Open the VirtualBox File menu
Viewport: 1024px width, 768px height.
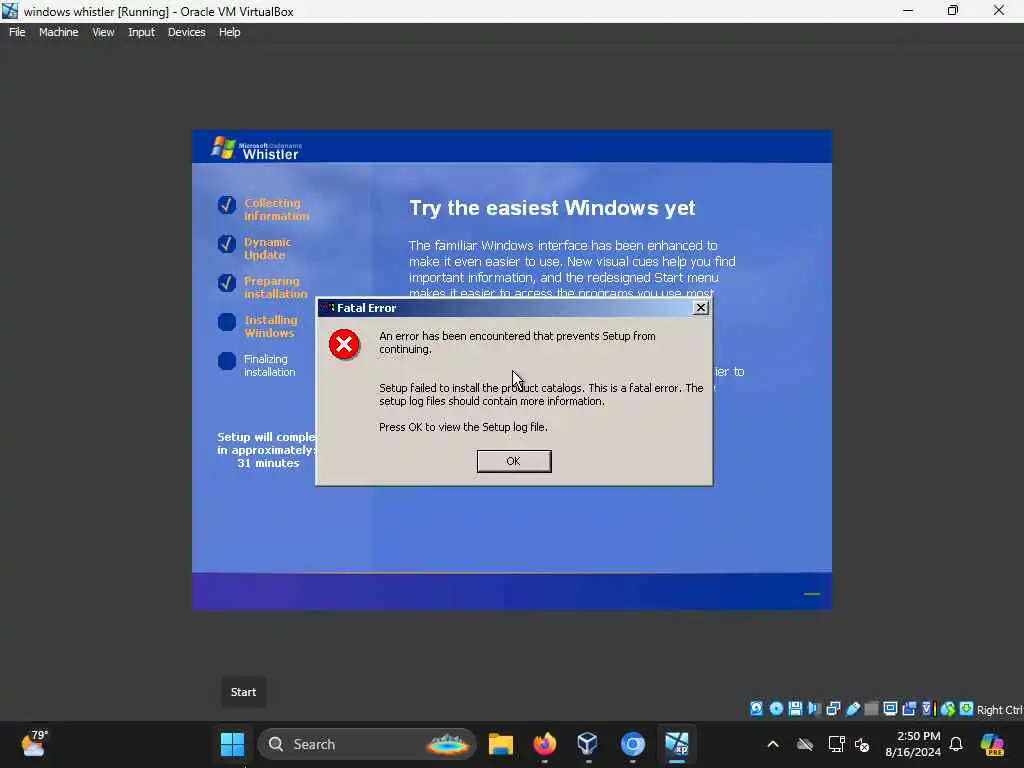coord(17,32)
